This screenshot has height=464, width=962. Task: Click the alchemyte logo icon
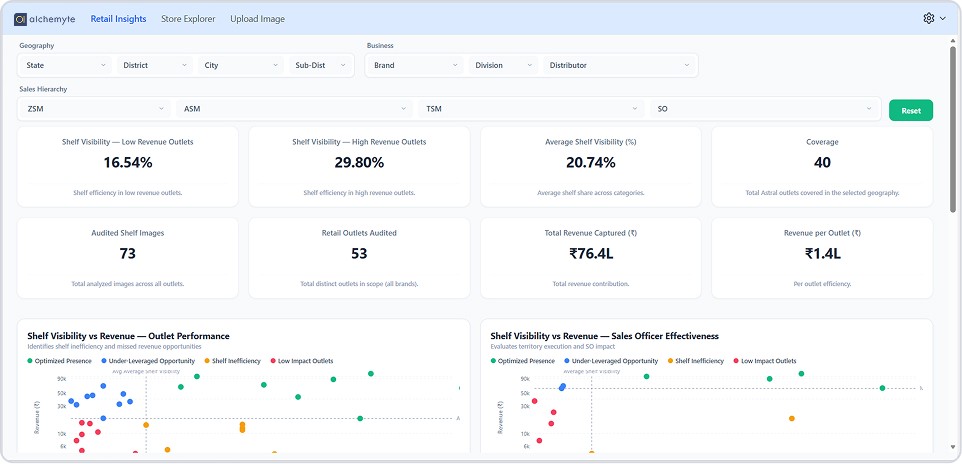[x=20, y=19]
